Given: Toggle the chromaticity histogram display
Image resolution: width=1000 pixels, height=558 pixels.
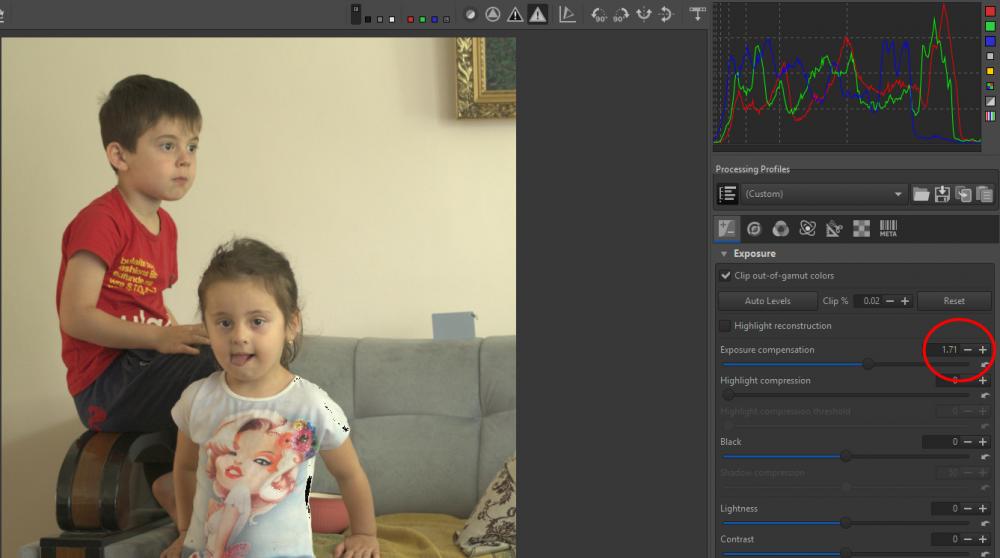Looking at the screenshot, I should pos(990,71).
